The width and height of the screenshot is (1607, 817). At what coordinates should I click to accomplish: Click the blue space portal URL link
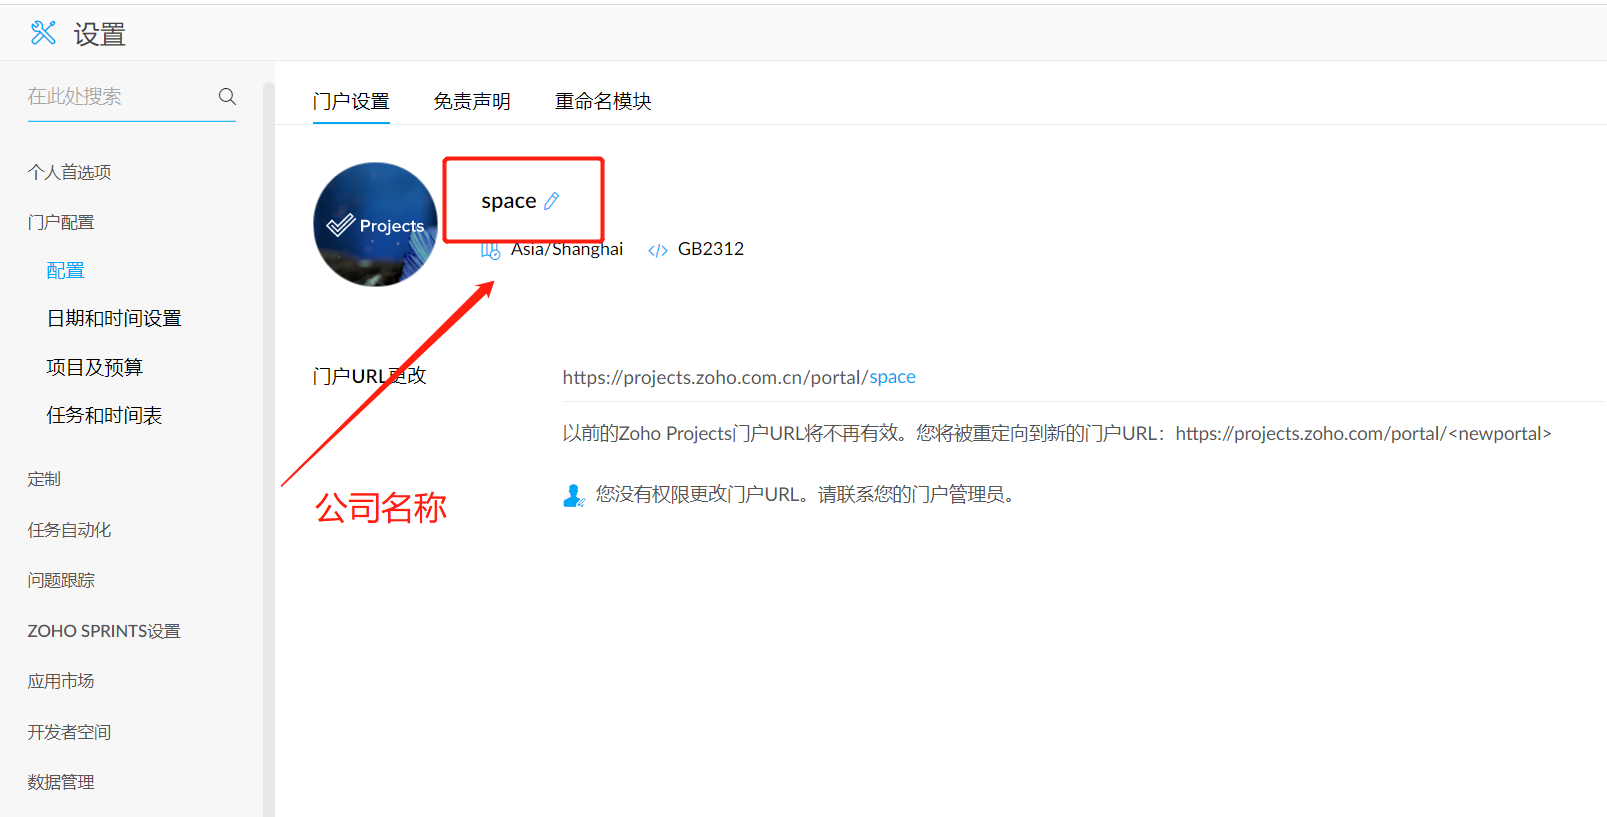pyautogui.click(x=892, y=377)
